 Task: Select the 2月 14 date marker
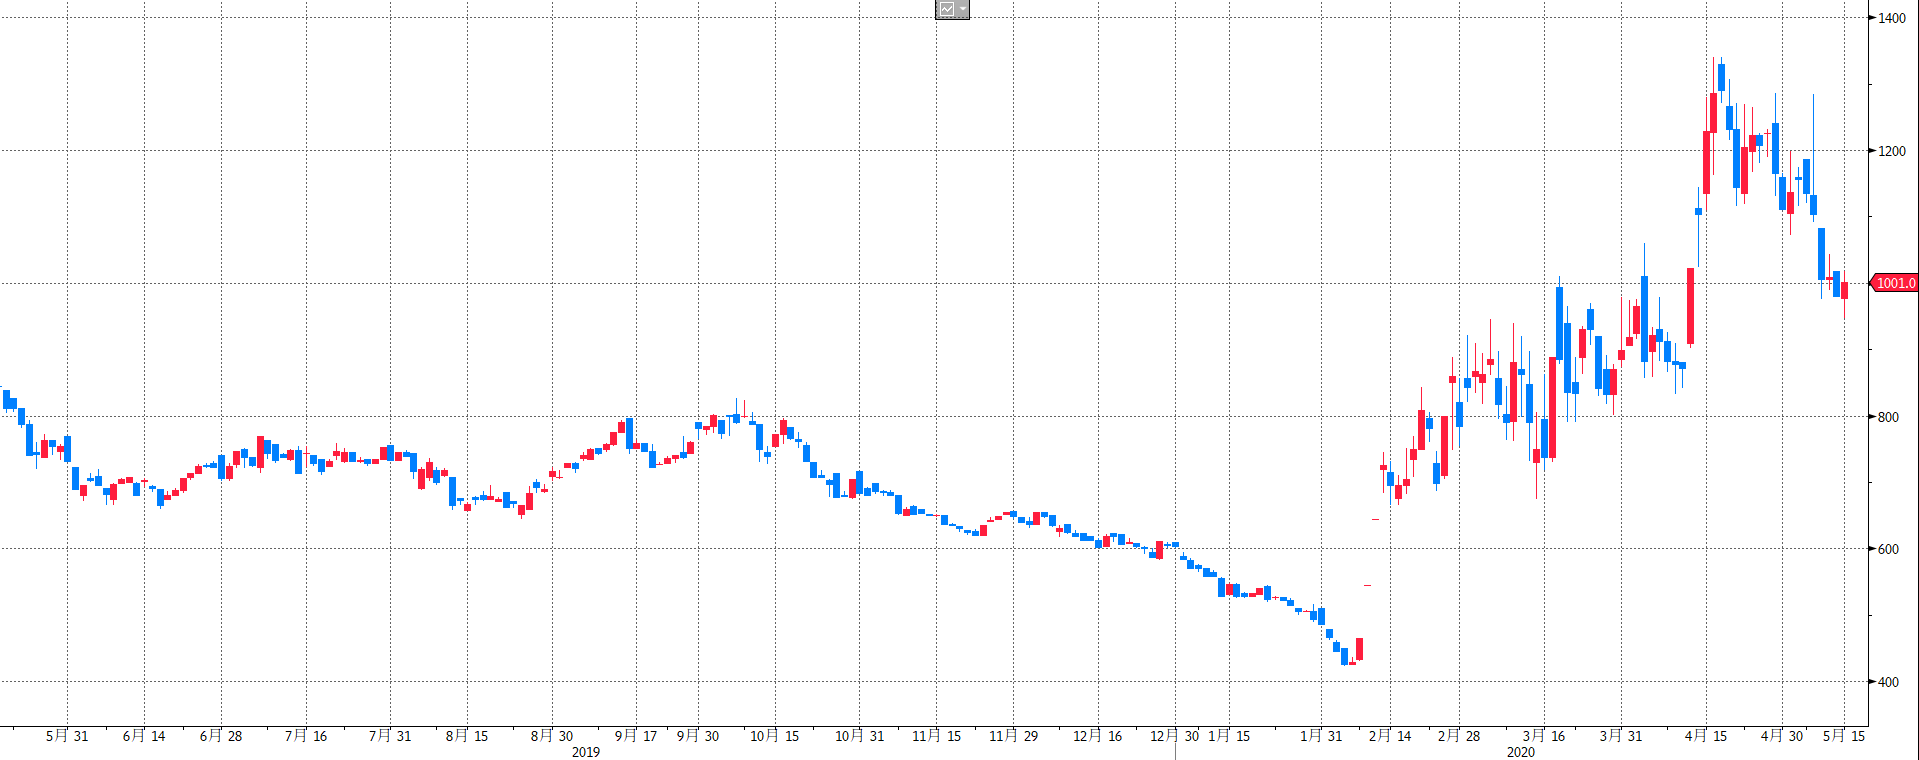pyautogui.click(x=1390, y=736)
